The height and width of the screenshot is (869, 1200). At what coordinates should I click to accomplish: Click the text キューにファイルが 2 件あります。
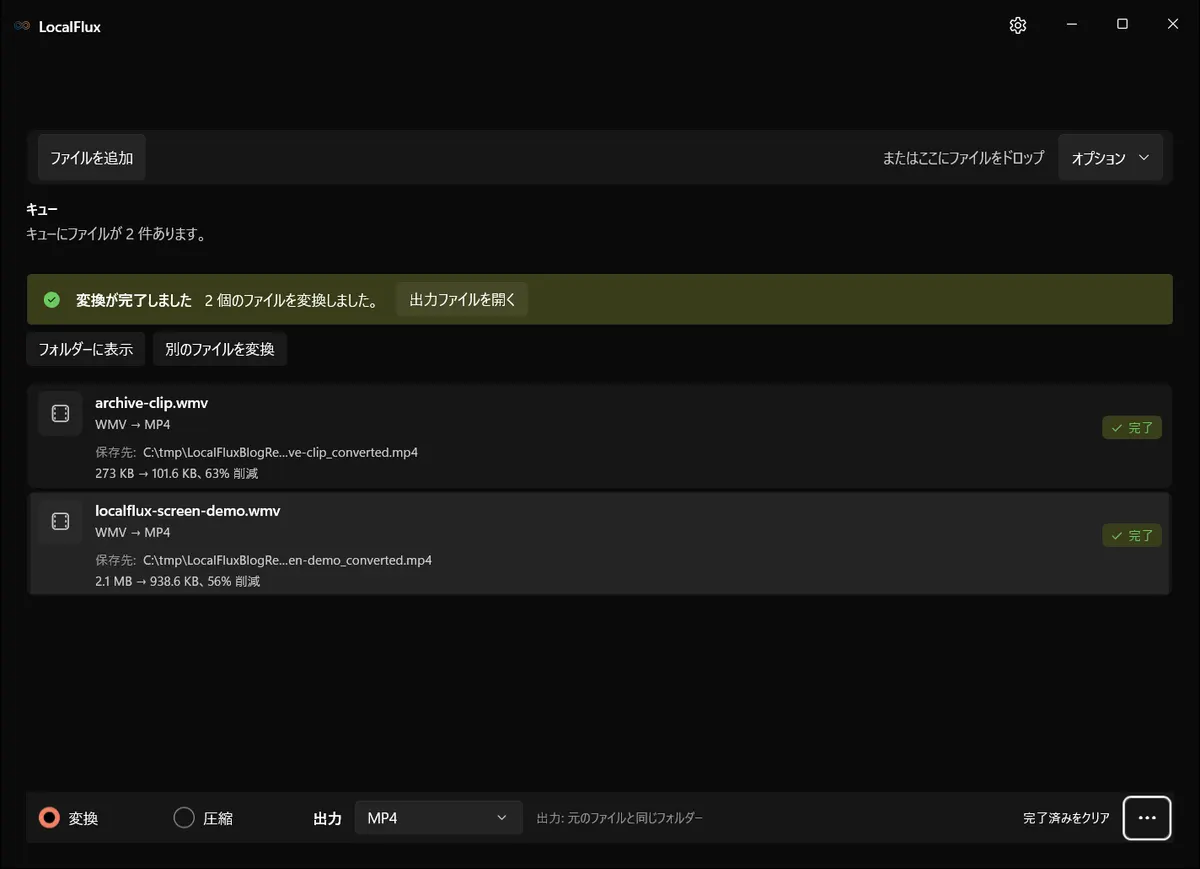(116, 235)
